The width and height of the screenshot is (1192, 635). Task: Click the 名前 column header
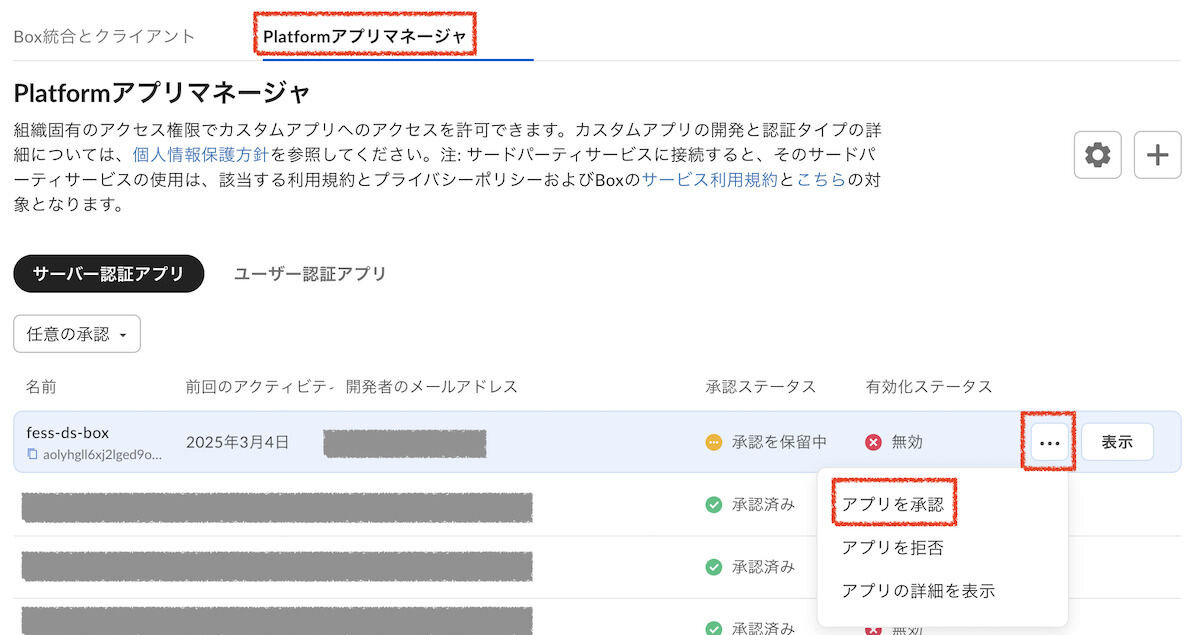[x=41, y=387]
